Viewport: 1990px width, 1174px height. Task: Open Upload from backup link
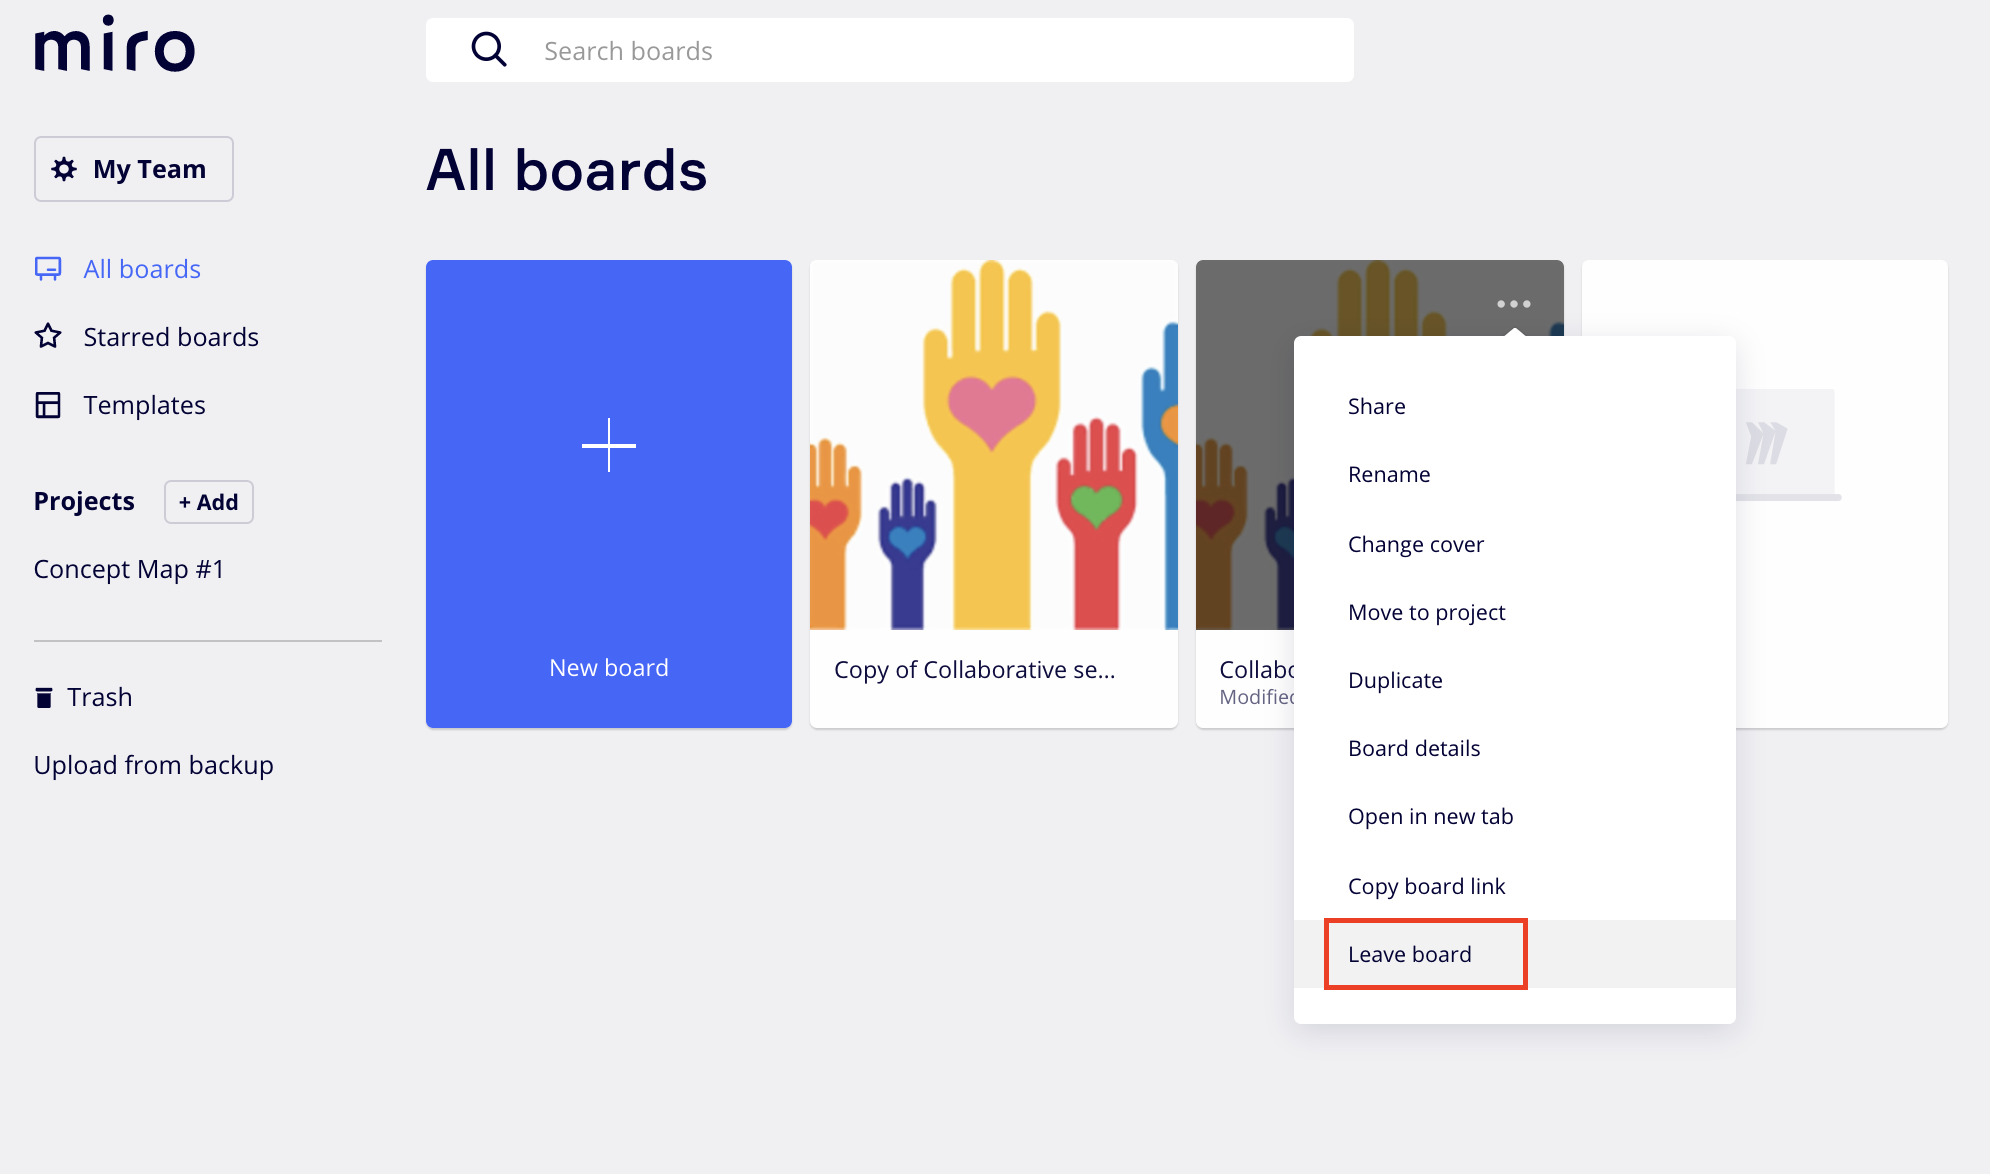point(154,765)
